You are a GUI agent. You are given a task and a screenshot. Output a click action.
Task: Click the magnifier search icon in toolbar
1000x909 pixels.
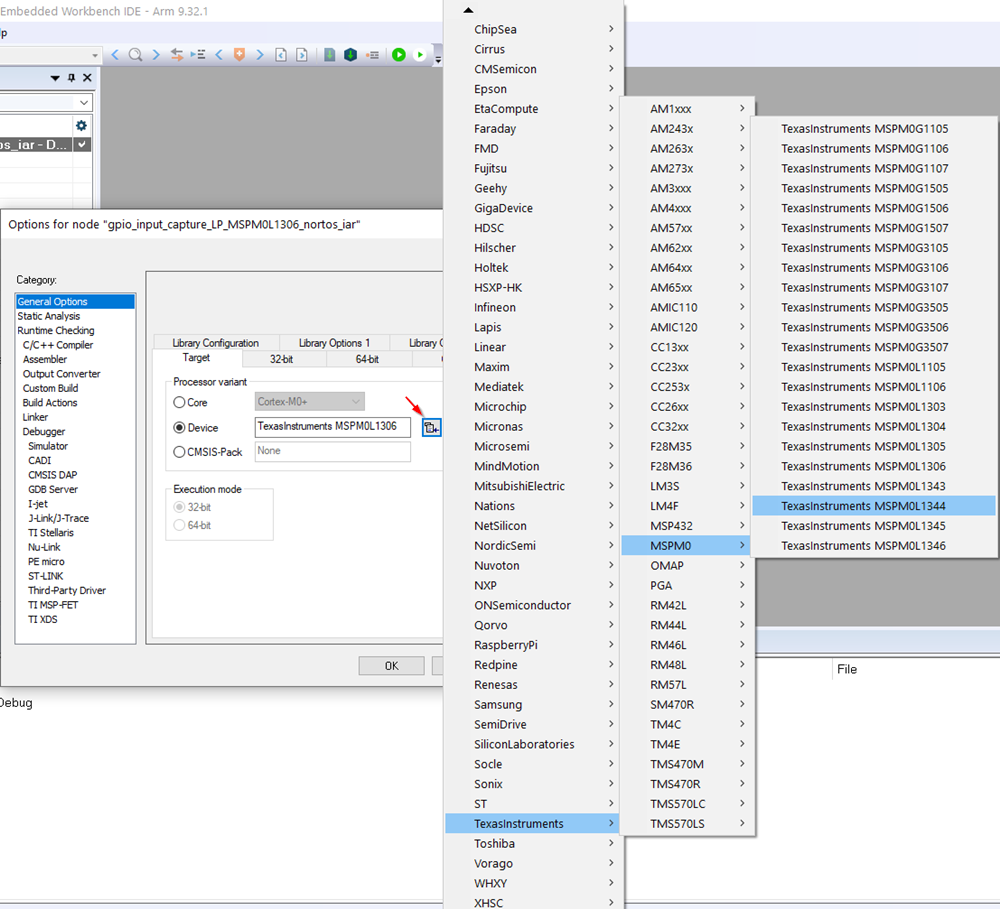[x=135, y=55]
